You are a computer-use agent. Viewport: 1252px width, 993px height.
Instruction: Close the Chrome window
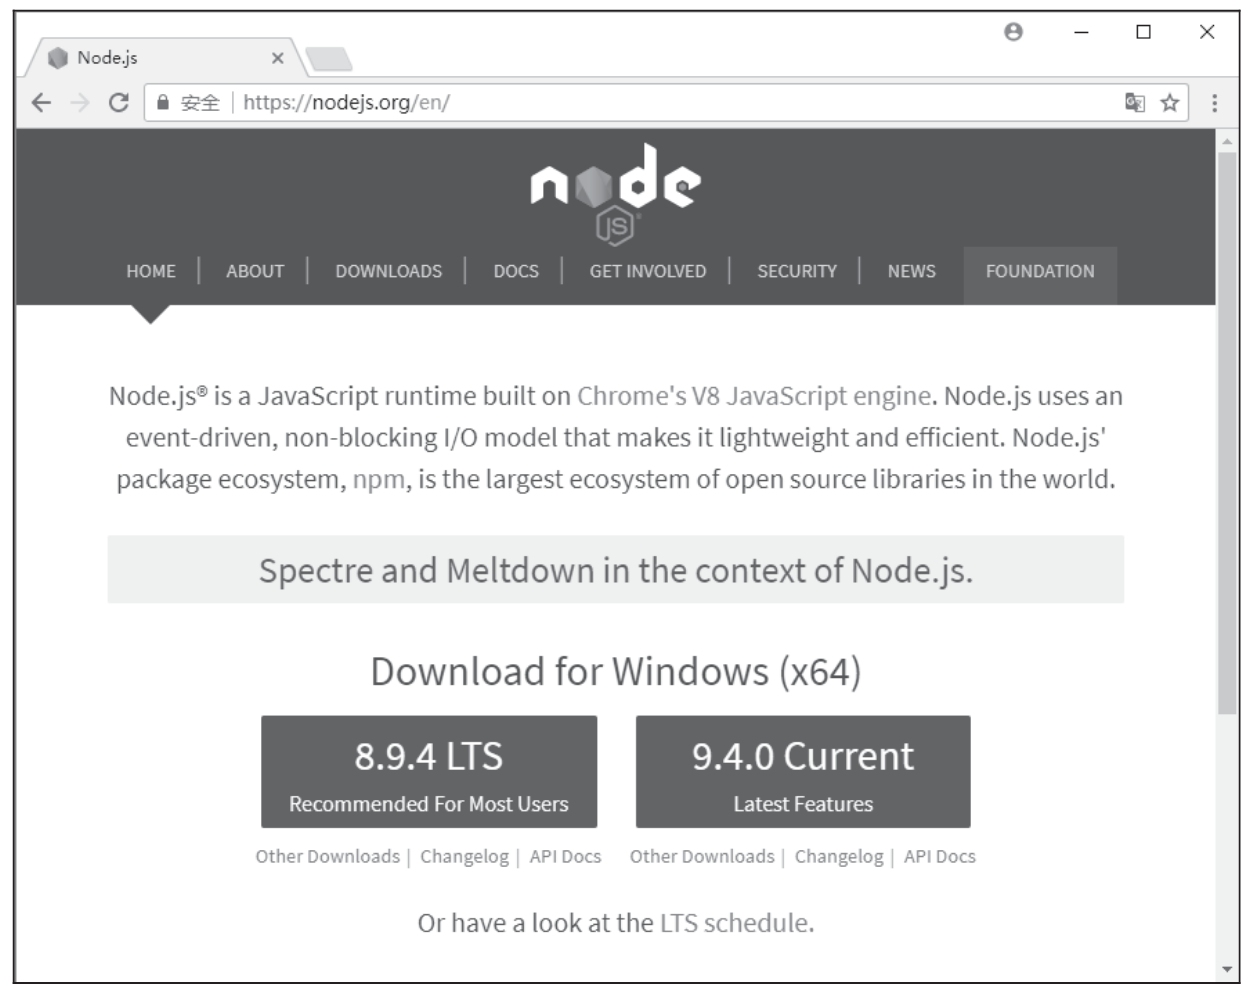click(x=1207, y=32)
